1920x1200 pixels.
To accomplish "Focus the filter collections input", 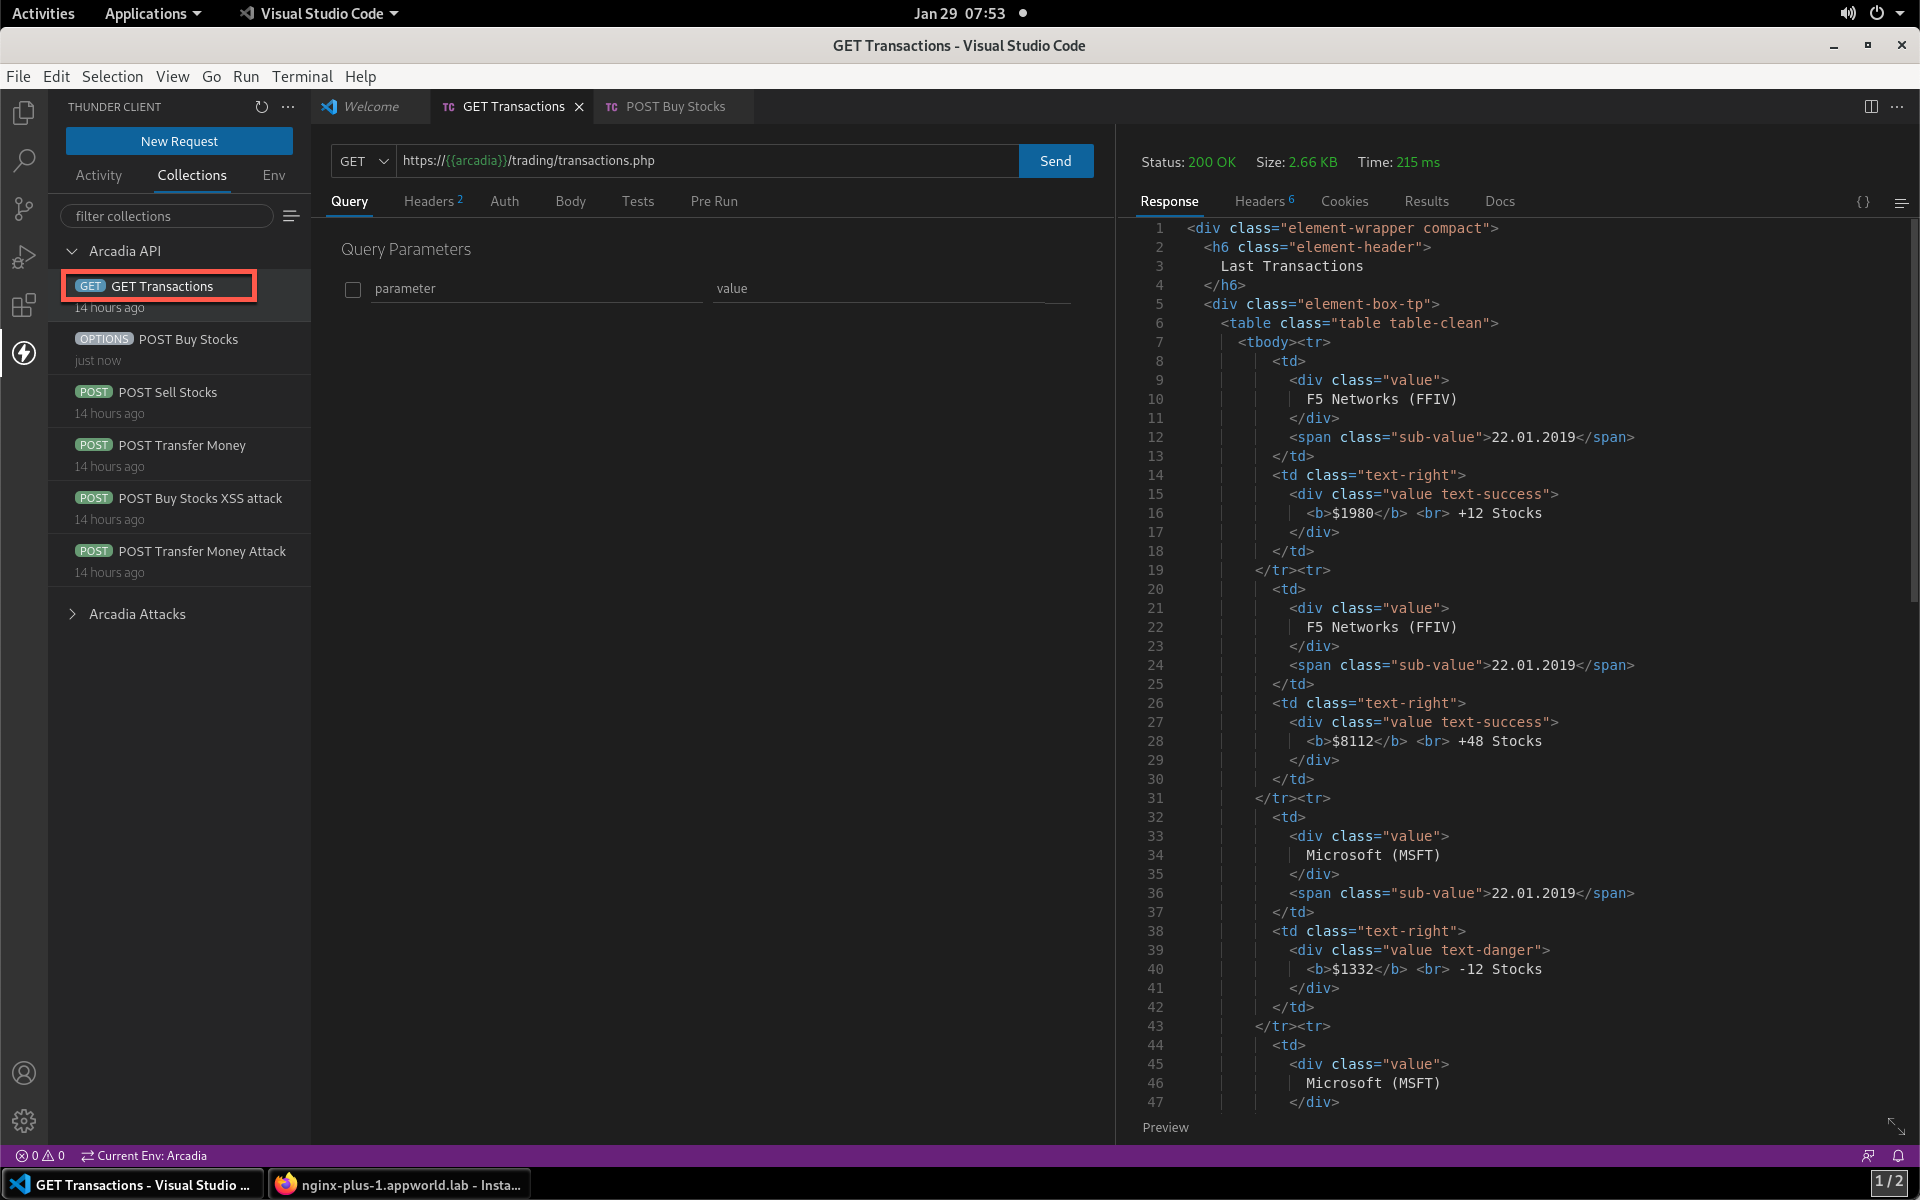I will (167, 216).
